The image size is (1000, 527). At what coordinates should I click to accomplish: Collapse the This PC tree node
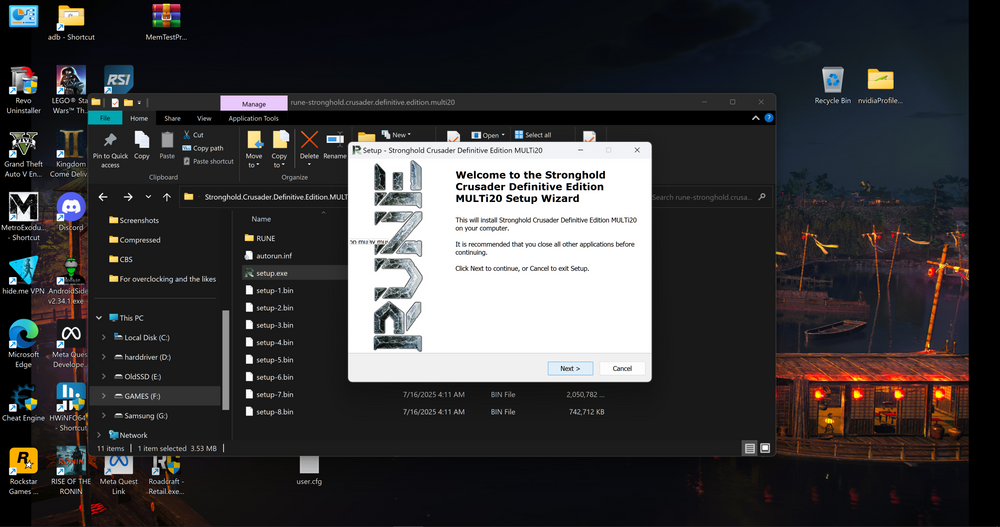99,318
